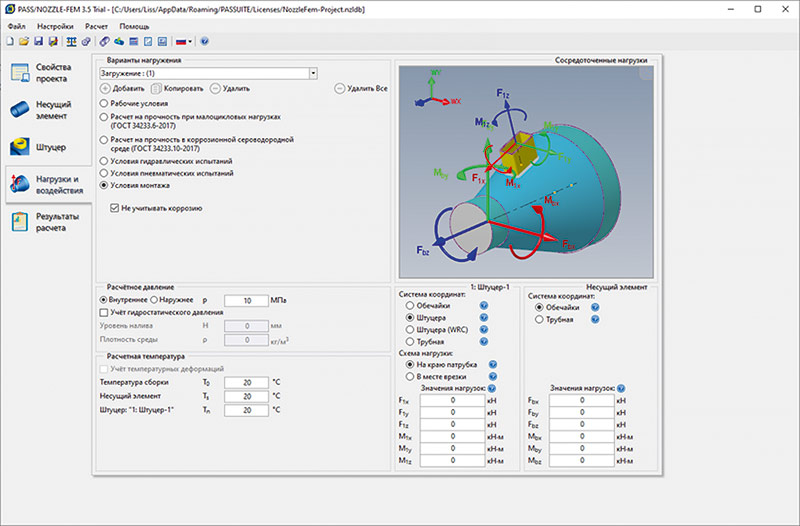Click the blue square diagram toolbar icon
800x526 pixels.
[x=148, y=41]
